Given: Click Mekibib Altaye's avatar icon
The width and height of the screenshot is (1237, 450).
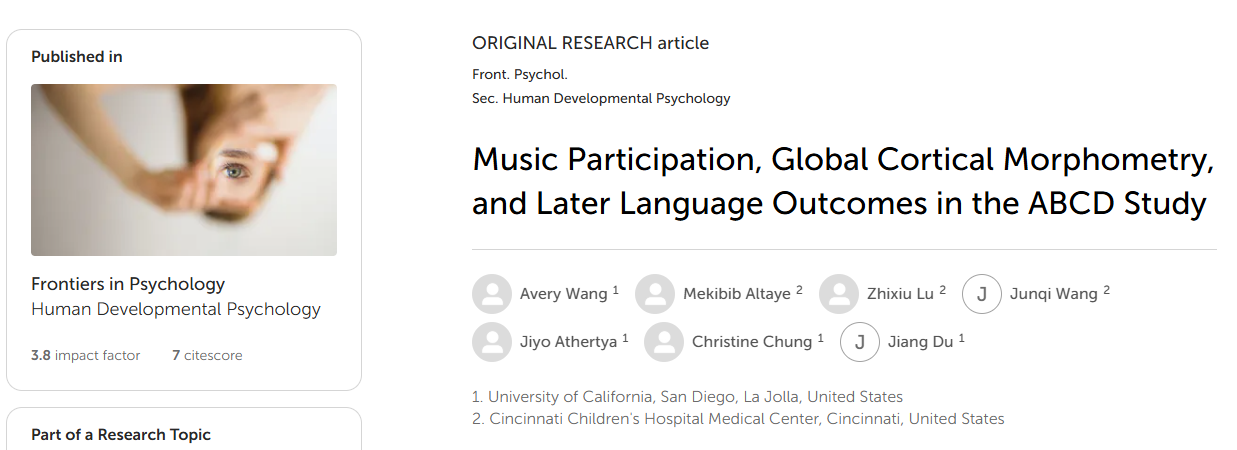Looking at the screenshot, I should coord(655,294).
